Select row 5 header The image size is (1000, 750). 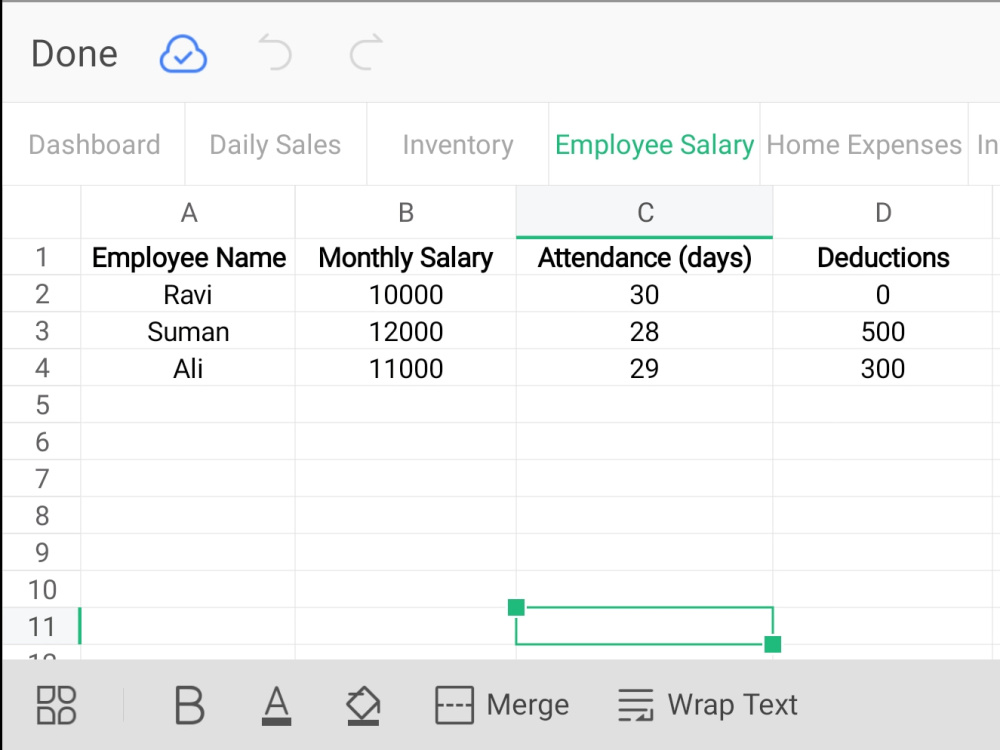pyautogui.click(x=41, y=405)
